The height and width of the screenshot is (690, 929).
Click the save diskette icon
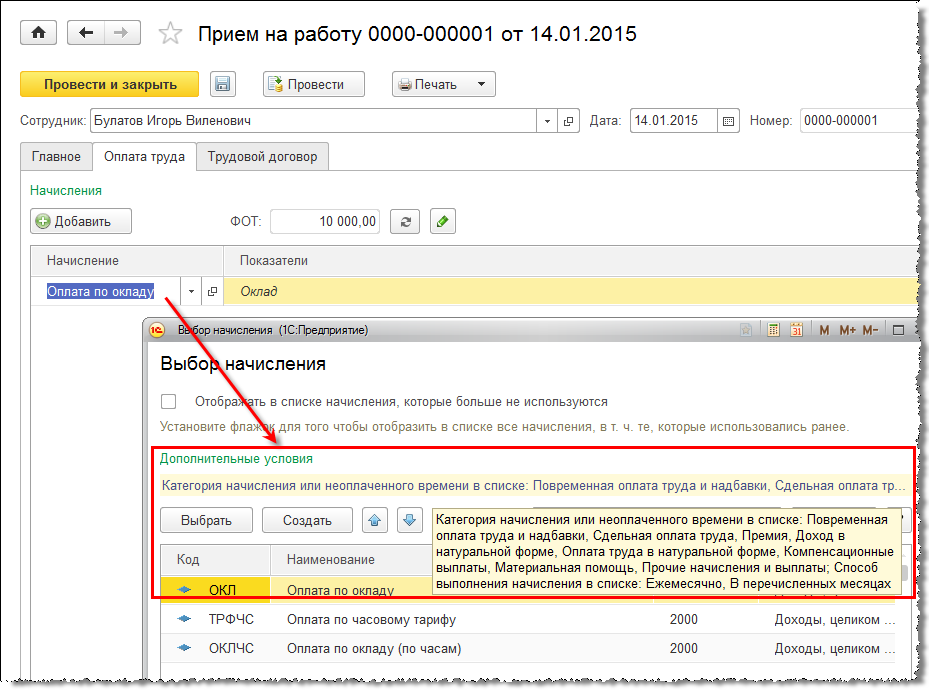point(222,85)
